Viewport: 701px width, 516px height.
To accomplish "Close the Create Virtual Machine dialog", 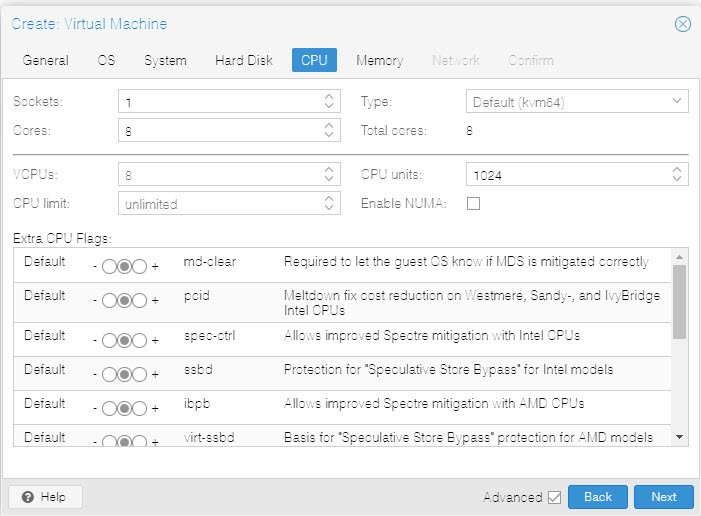I will 682,24.
